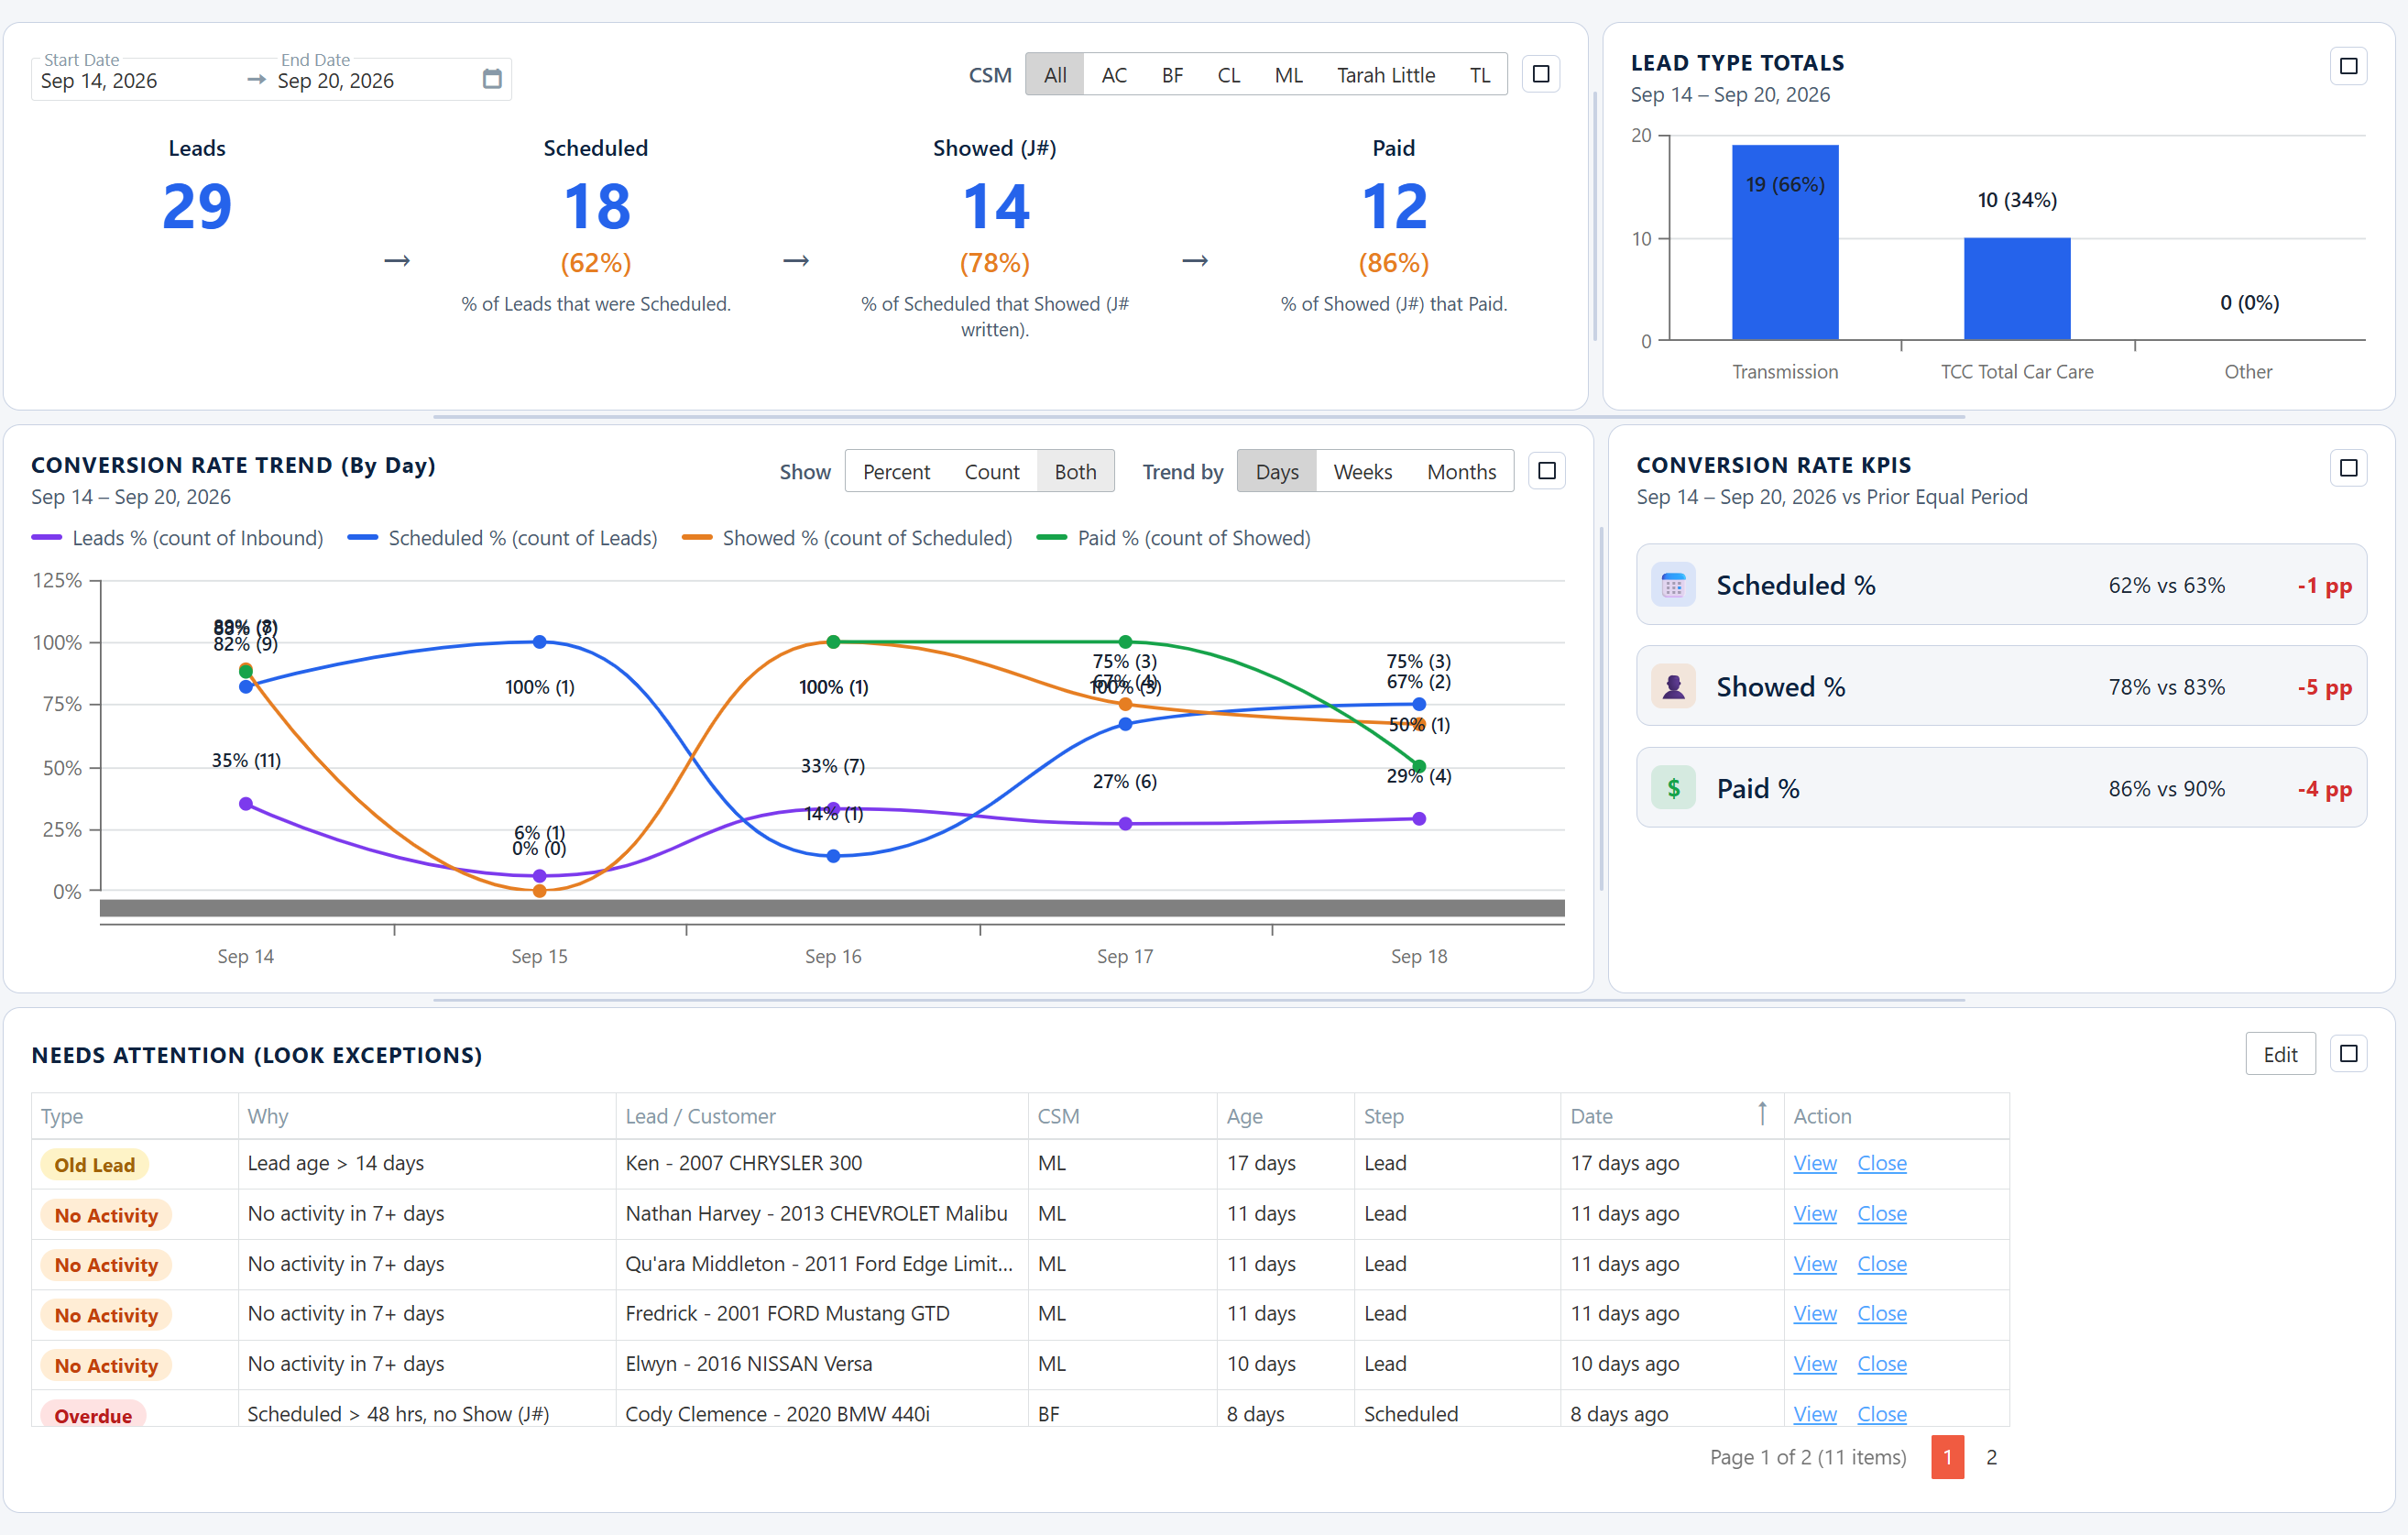This screenshot has width=2408, height=1535.
Task: Show trend values as Count
Action: tap(991, 472)
